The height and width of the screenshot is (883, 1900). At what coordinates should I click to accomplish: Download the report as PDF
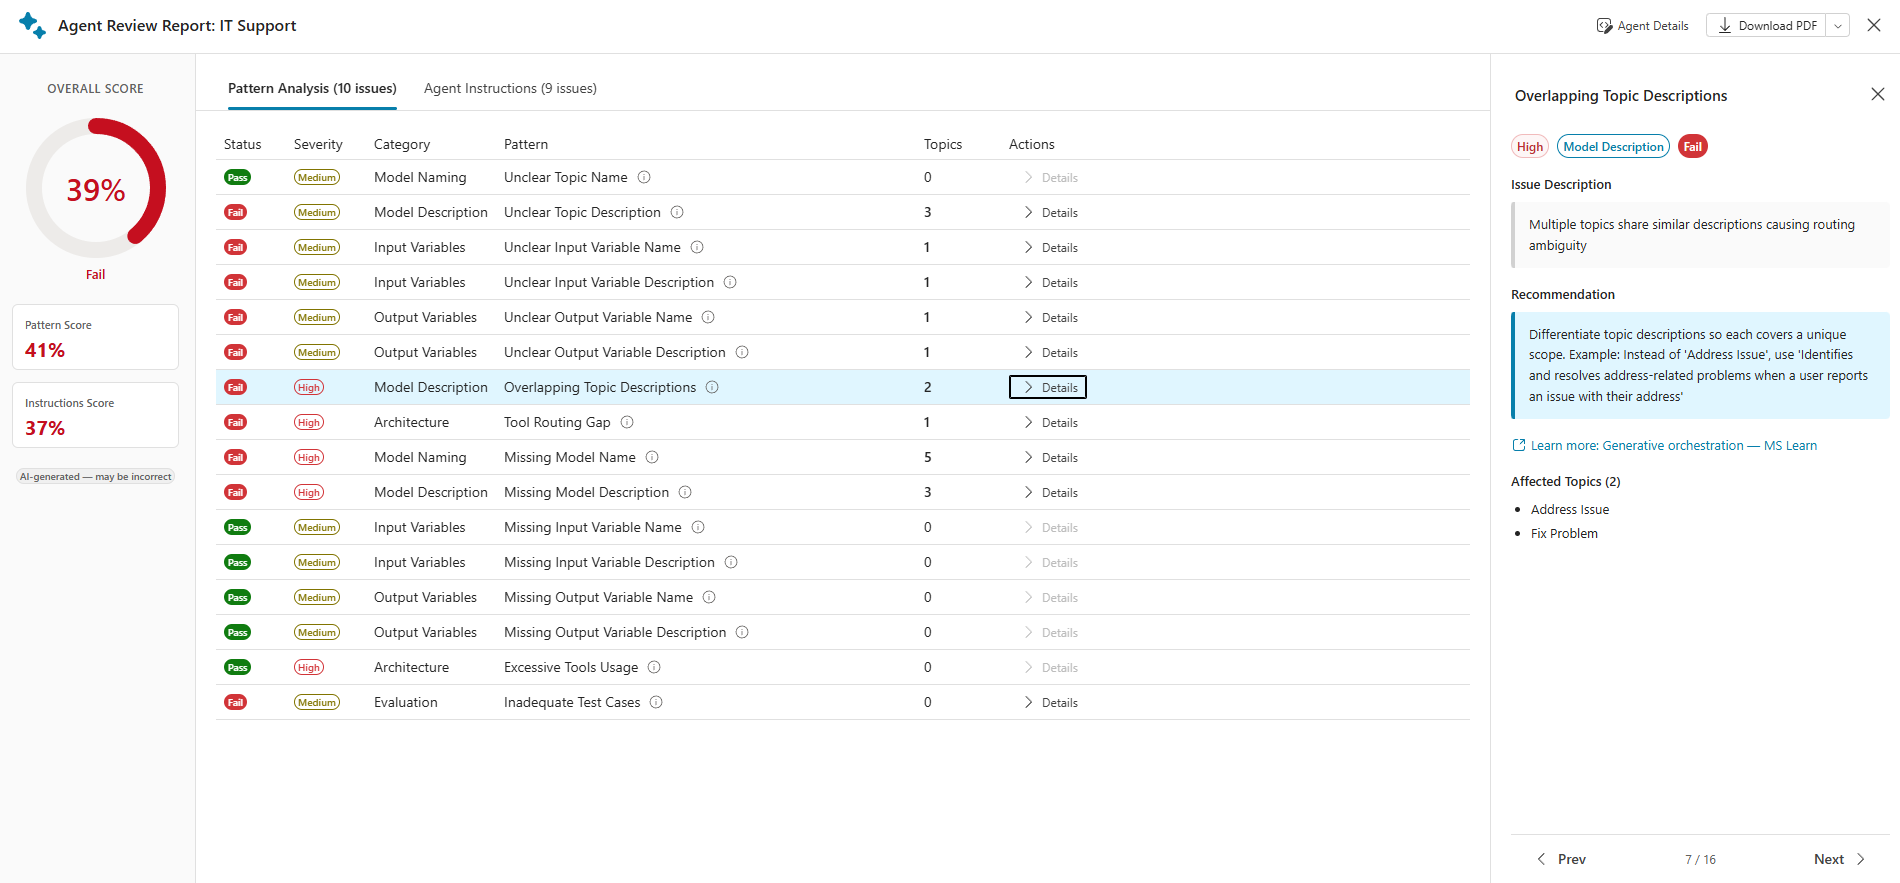click(1767, 26)
